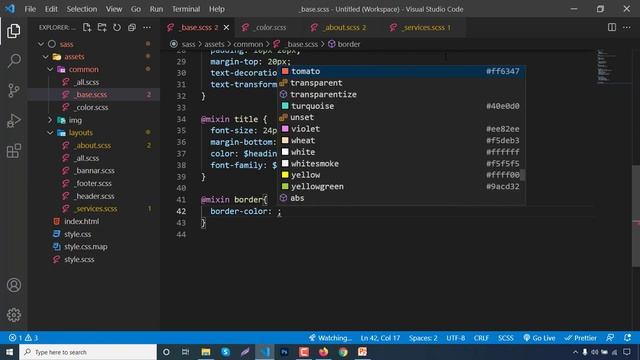Screen dimensions: 640x360
Task: Open editor more actions ellipsis
Action: tap(627, 27)
